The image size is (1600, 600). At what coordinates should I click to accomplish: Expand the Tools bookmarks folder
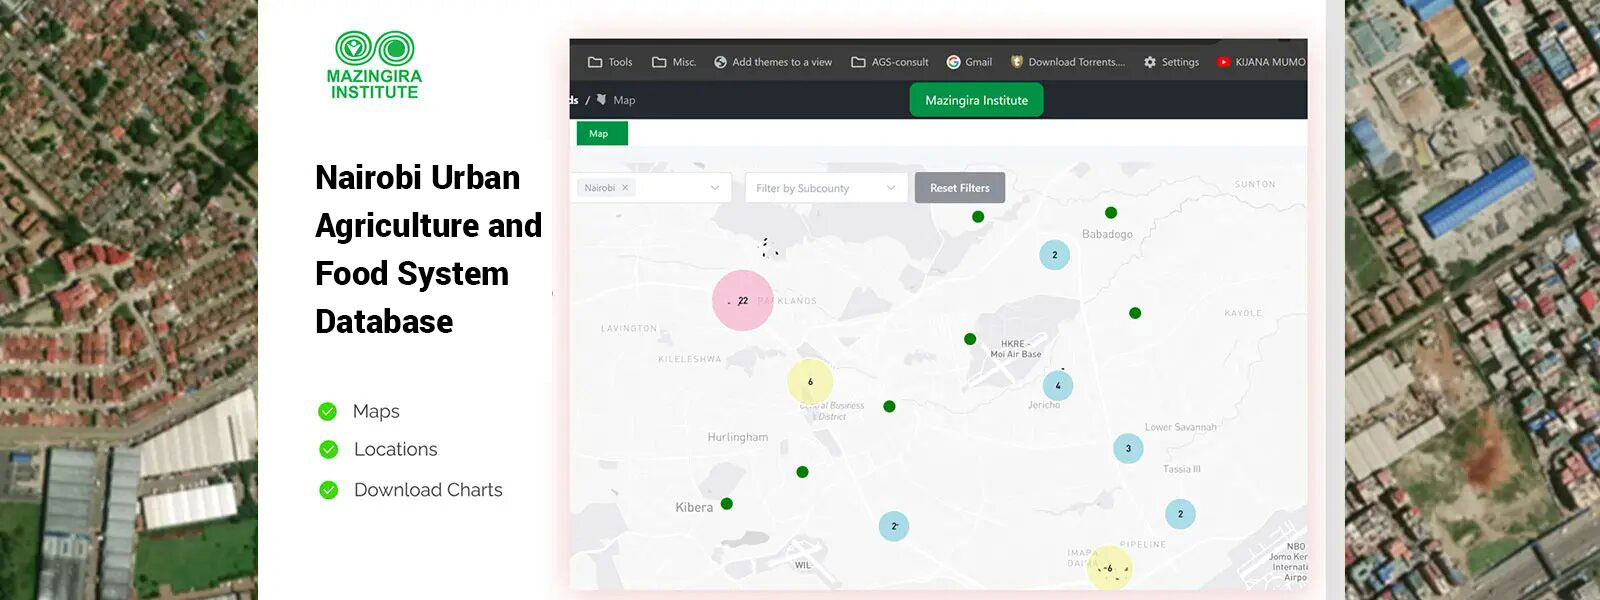[610, 62]
